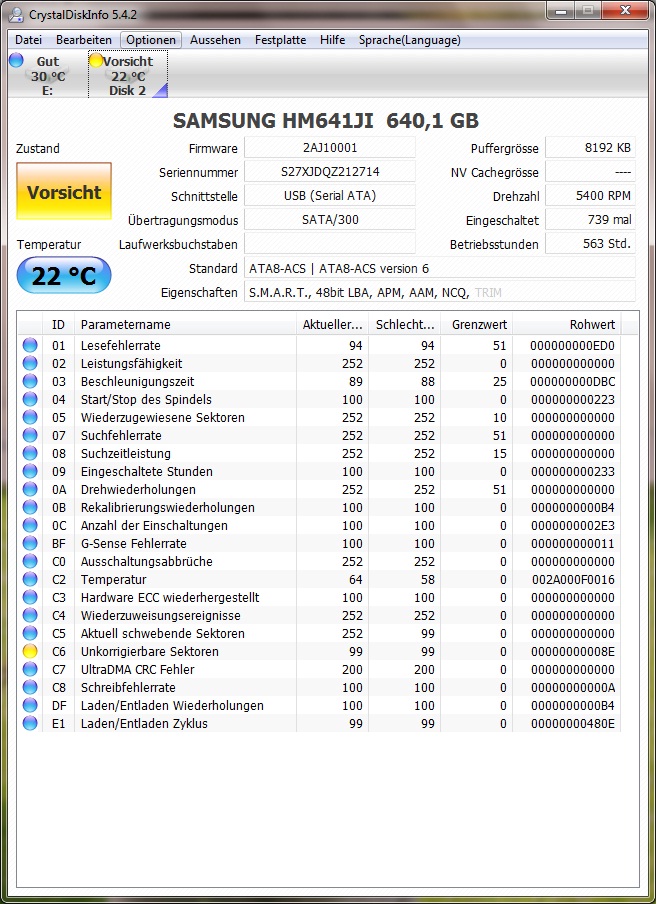Click raw value 00000000480E of Laden/Entladen Zyklus
This screenshot has width=657, height=904.
pyautogui.click(x=572, y=724)
